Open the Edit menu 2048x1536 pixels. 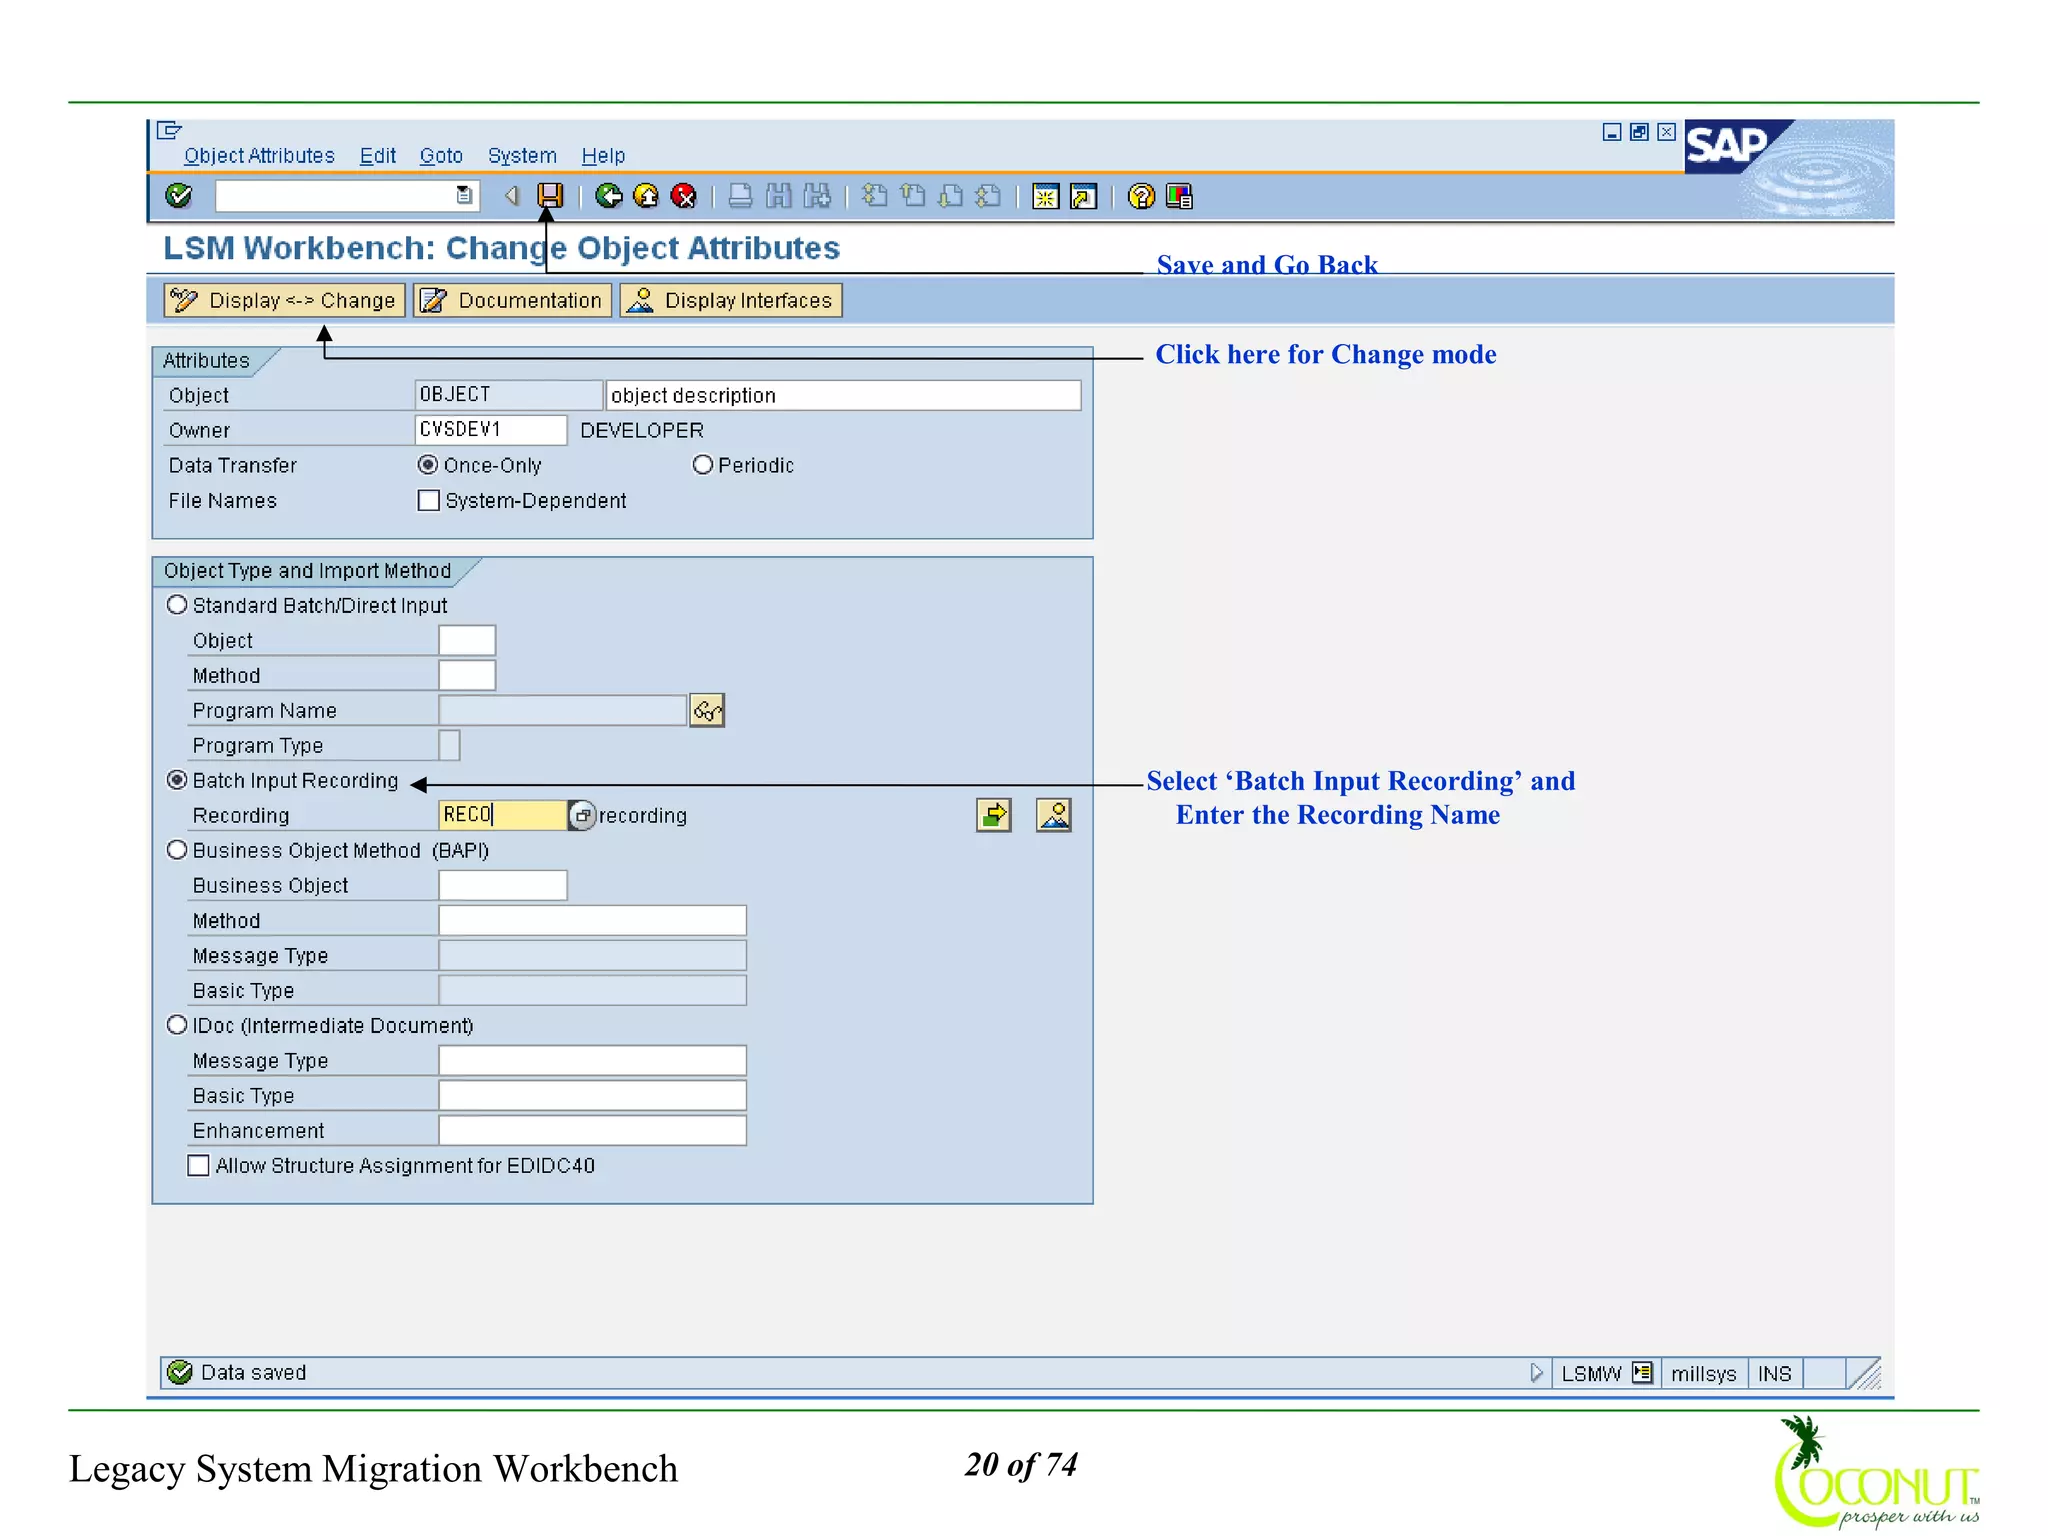coord(378,156)
